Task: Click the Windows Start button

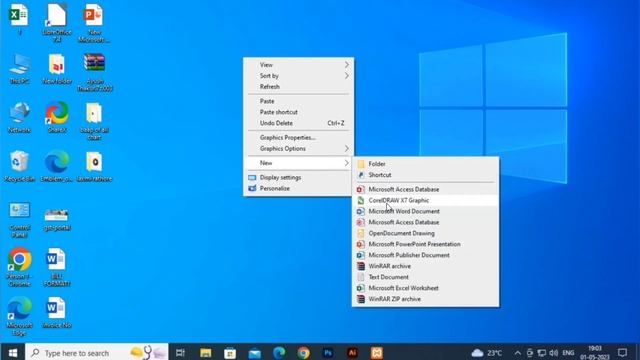Action: tap(13, 352)
